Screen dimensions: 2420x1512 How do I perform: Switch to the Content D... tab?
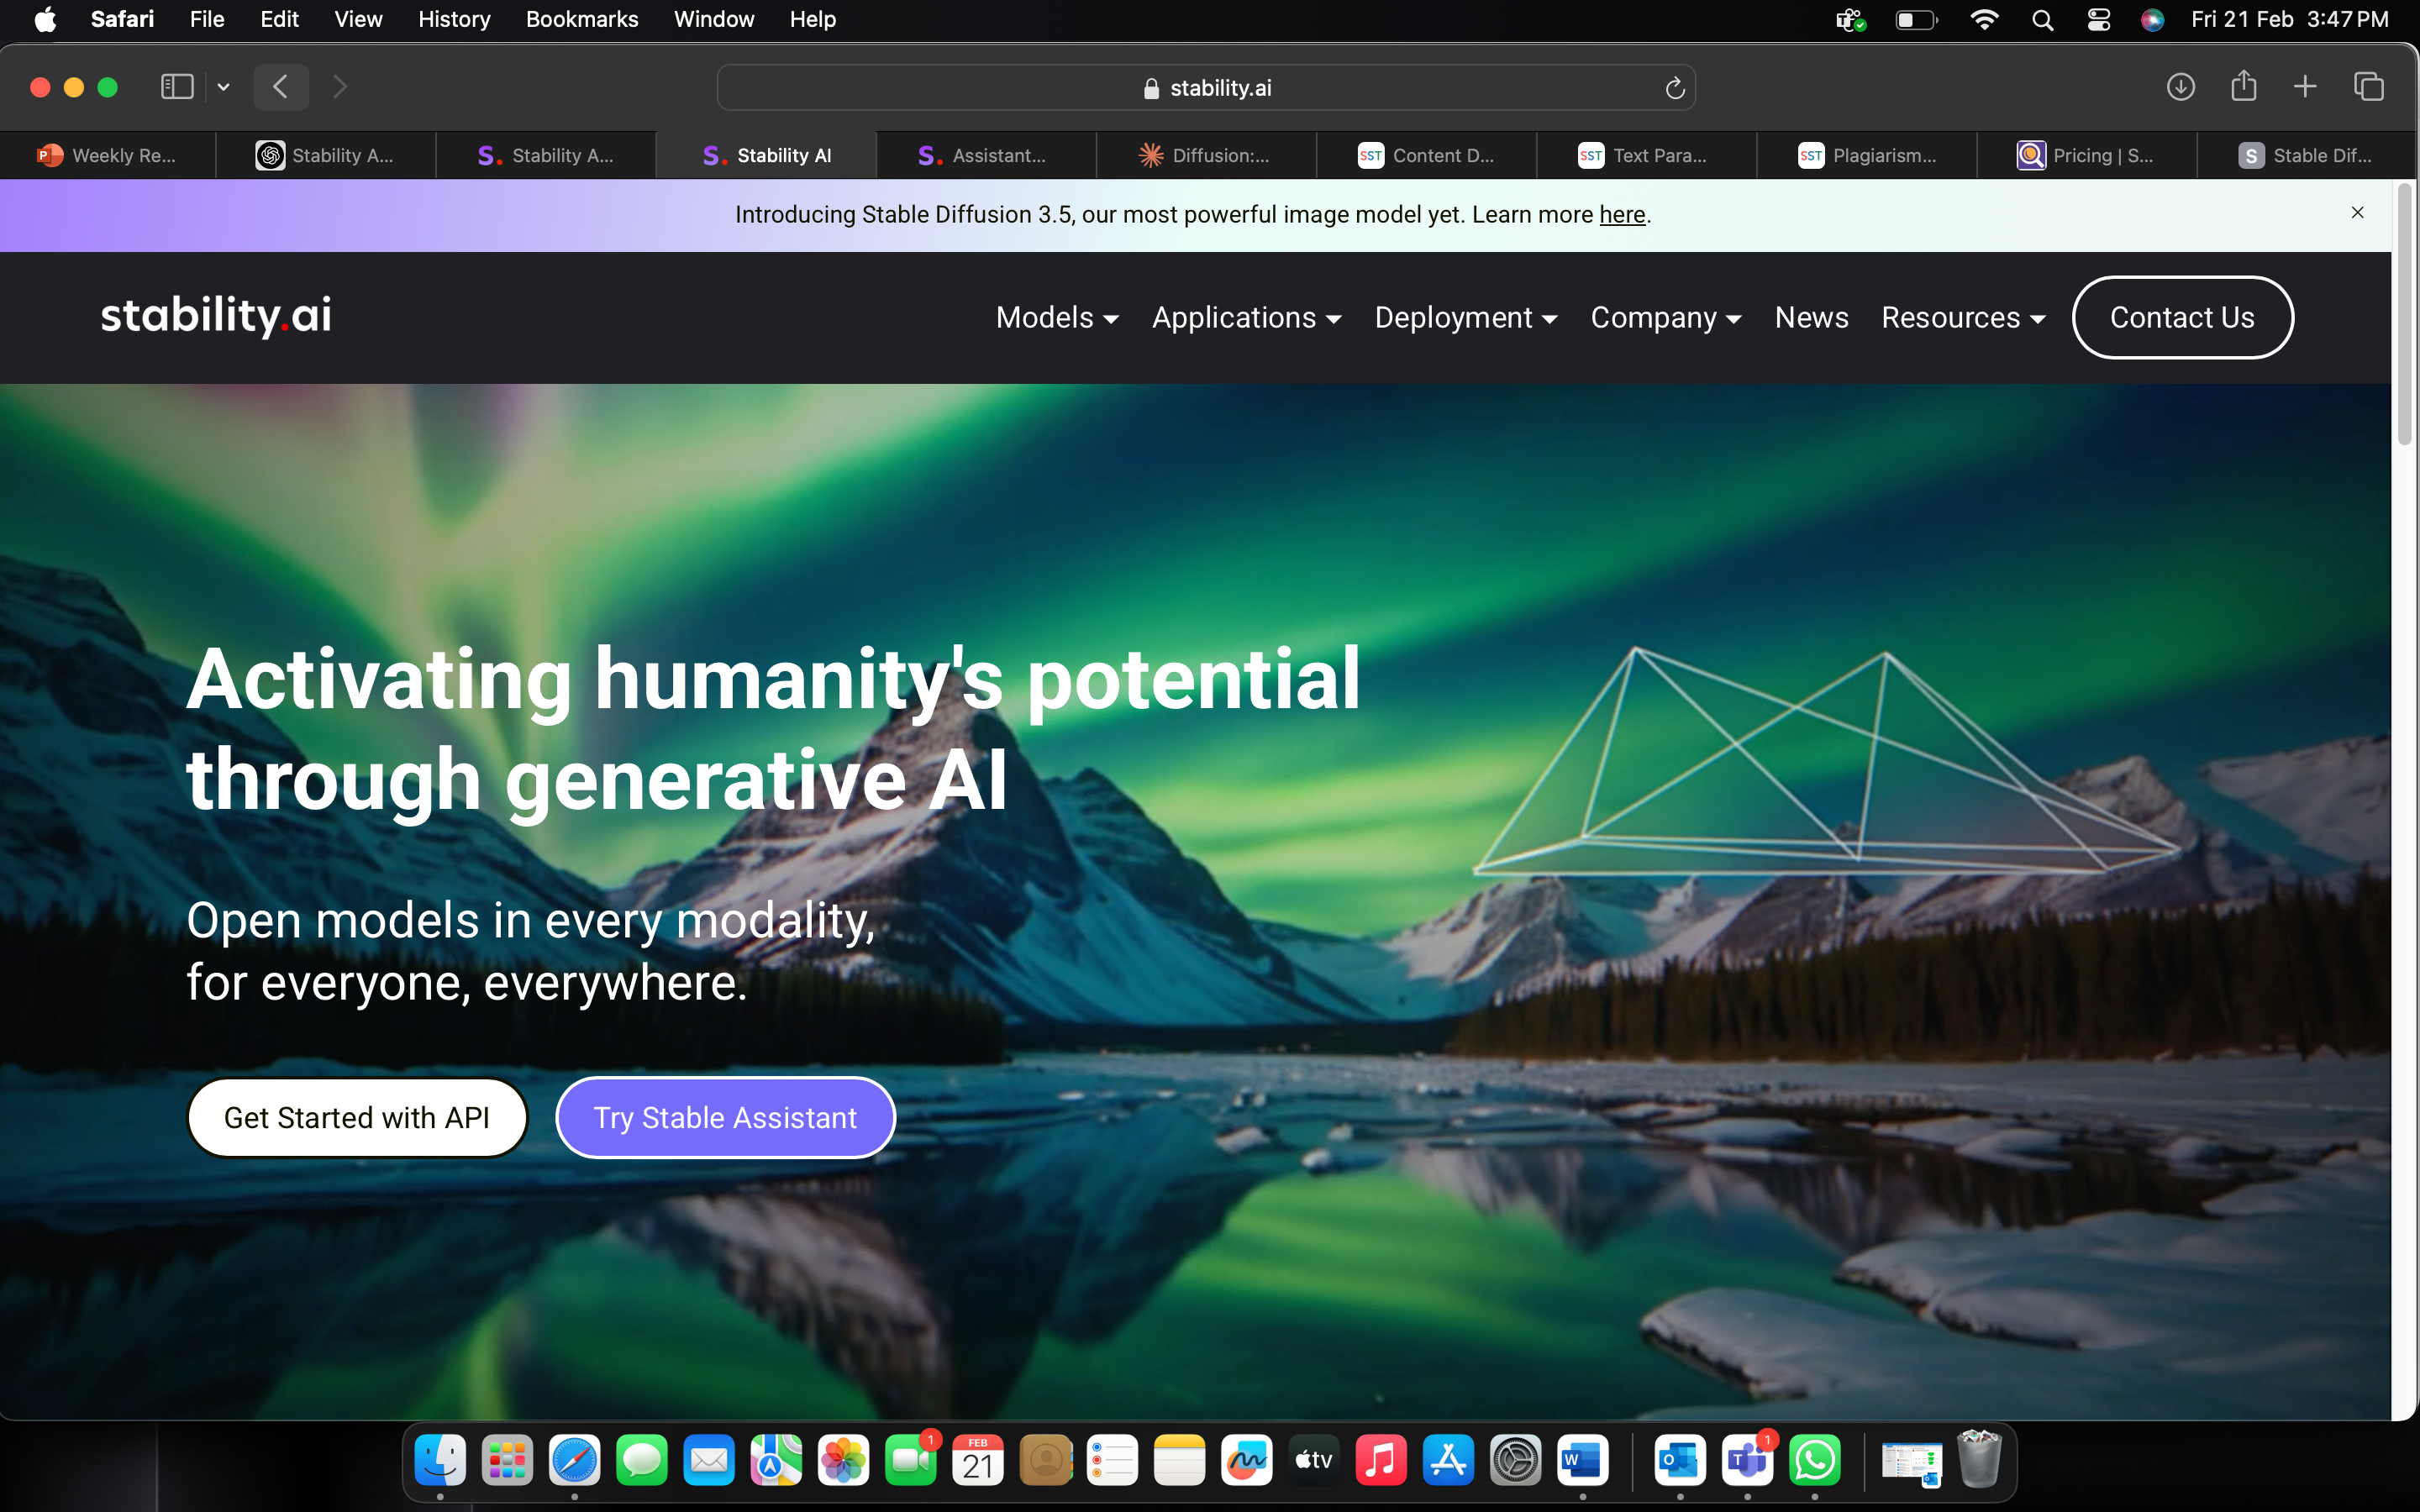tap(1426, 155)
